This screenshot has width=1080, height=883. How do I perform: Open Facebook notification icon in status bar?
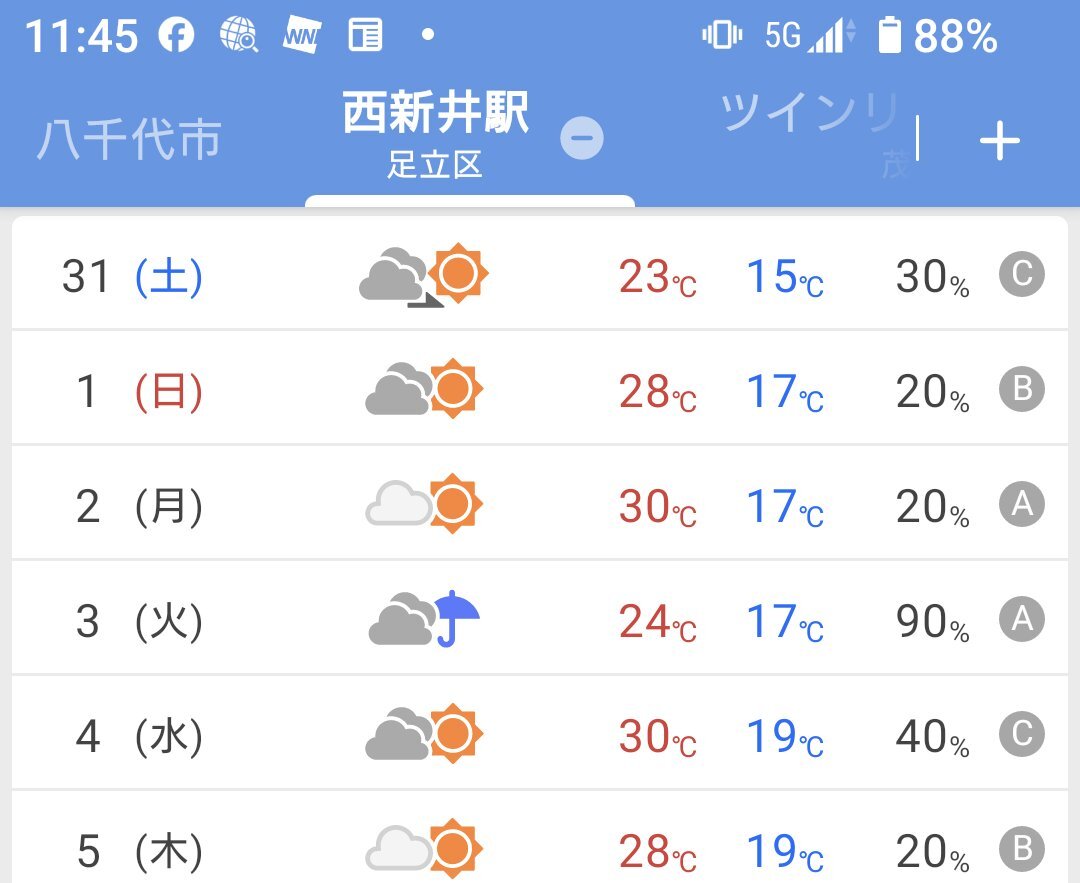176,34
